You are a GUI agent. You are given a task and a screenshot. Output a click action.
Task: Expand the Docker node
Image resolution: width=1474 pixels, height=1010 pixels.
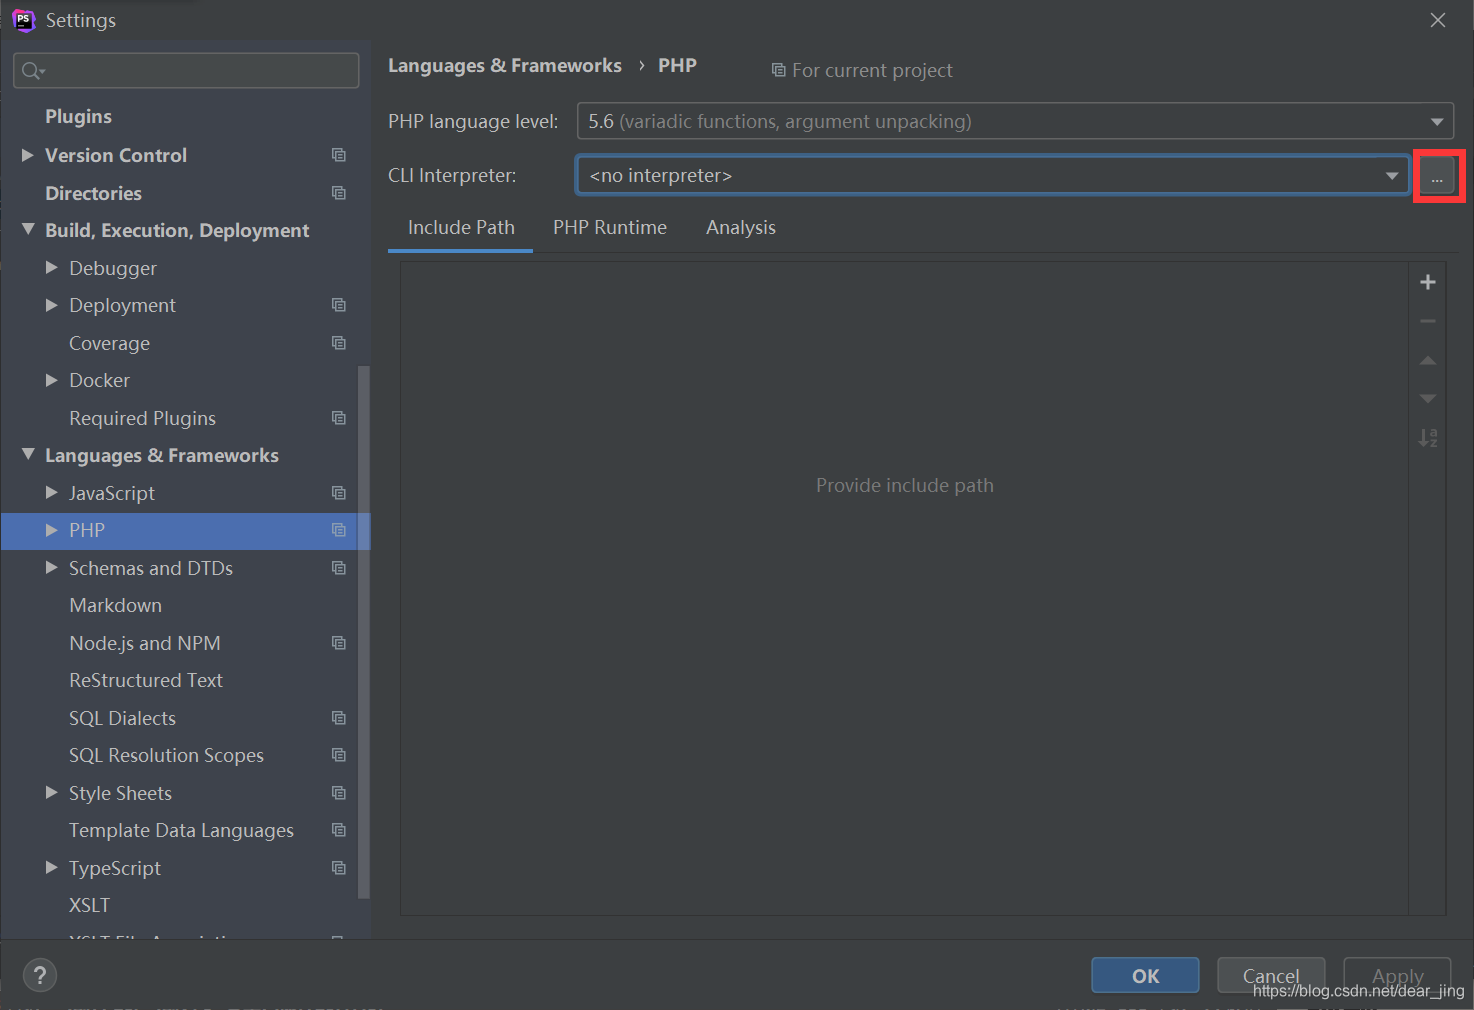tap(52, 380)
